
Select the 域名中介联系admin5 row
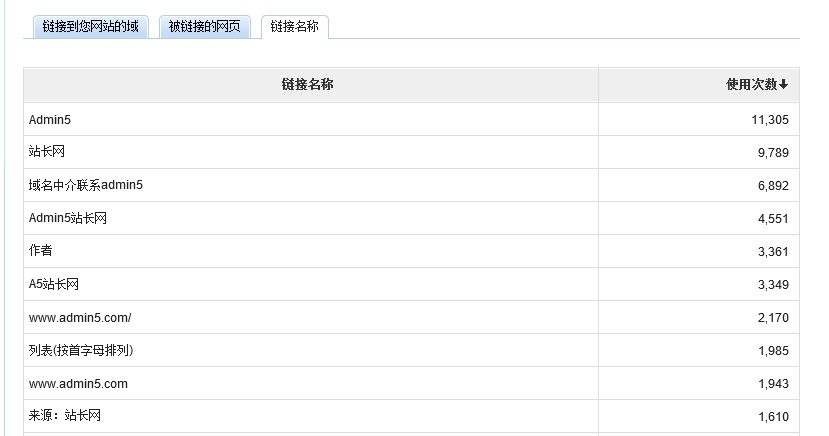coord(411,185)
